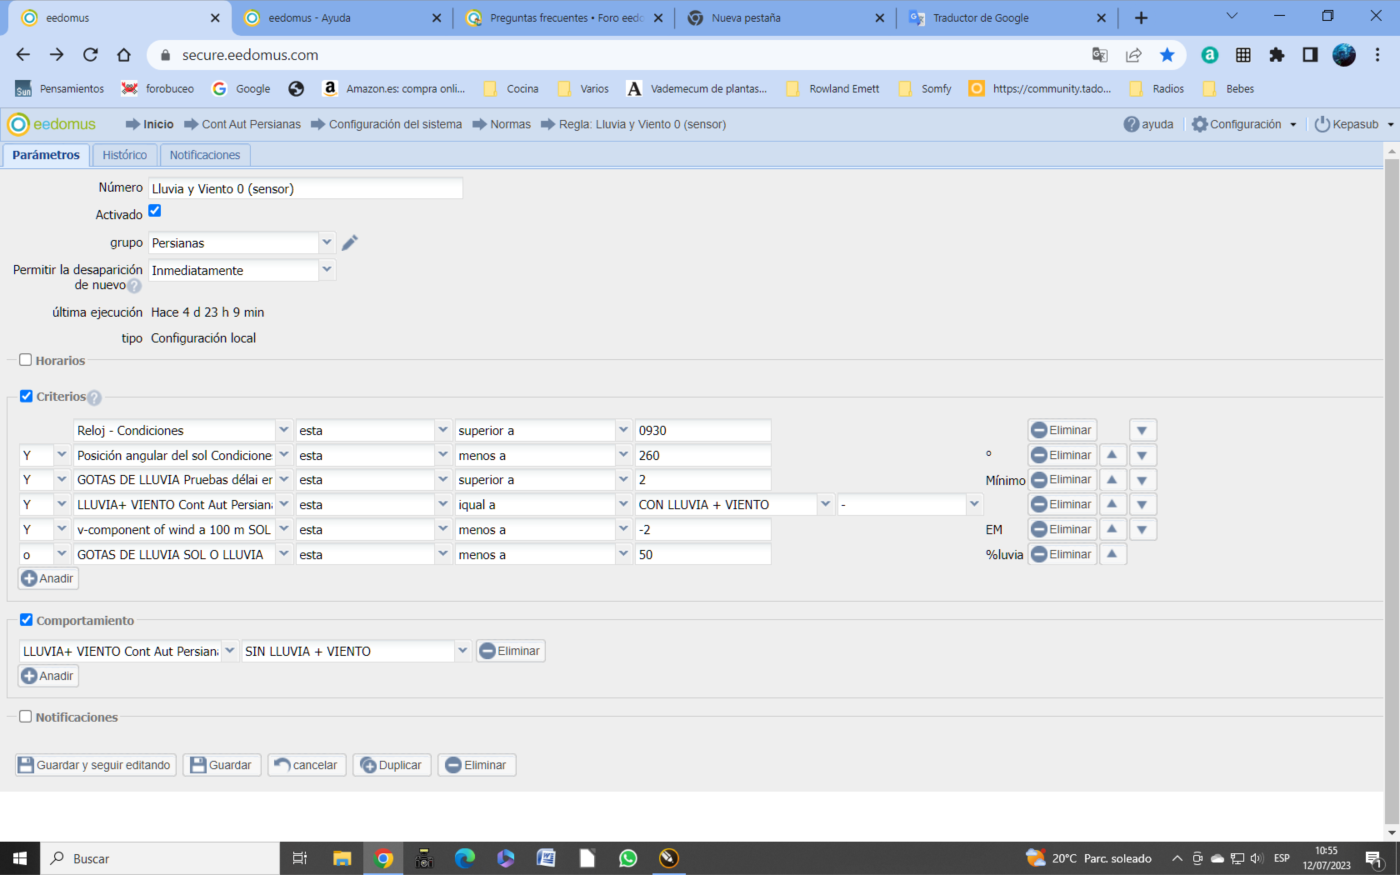Select the Parámetros tab

46,155
